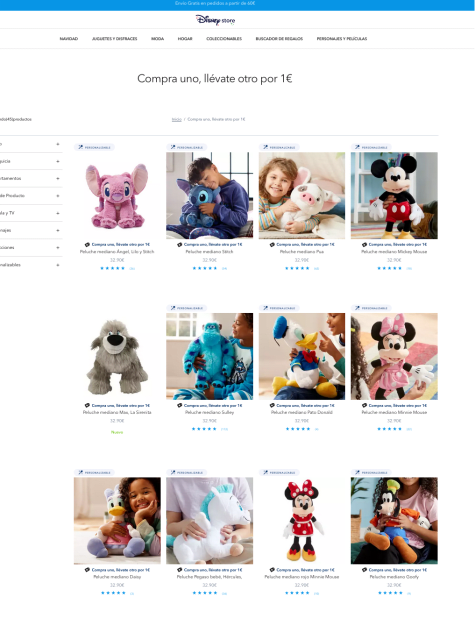
Task: Open the Juguetes y Disfraces menu
Action: (x=115, y=39)
